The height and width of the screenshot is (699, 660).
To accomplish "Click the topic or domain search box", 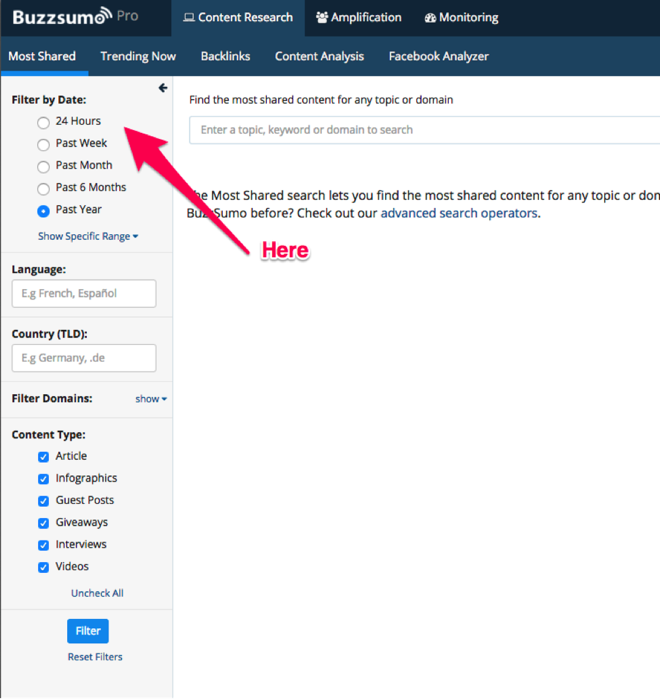I will click(x=424, y=130).
